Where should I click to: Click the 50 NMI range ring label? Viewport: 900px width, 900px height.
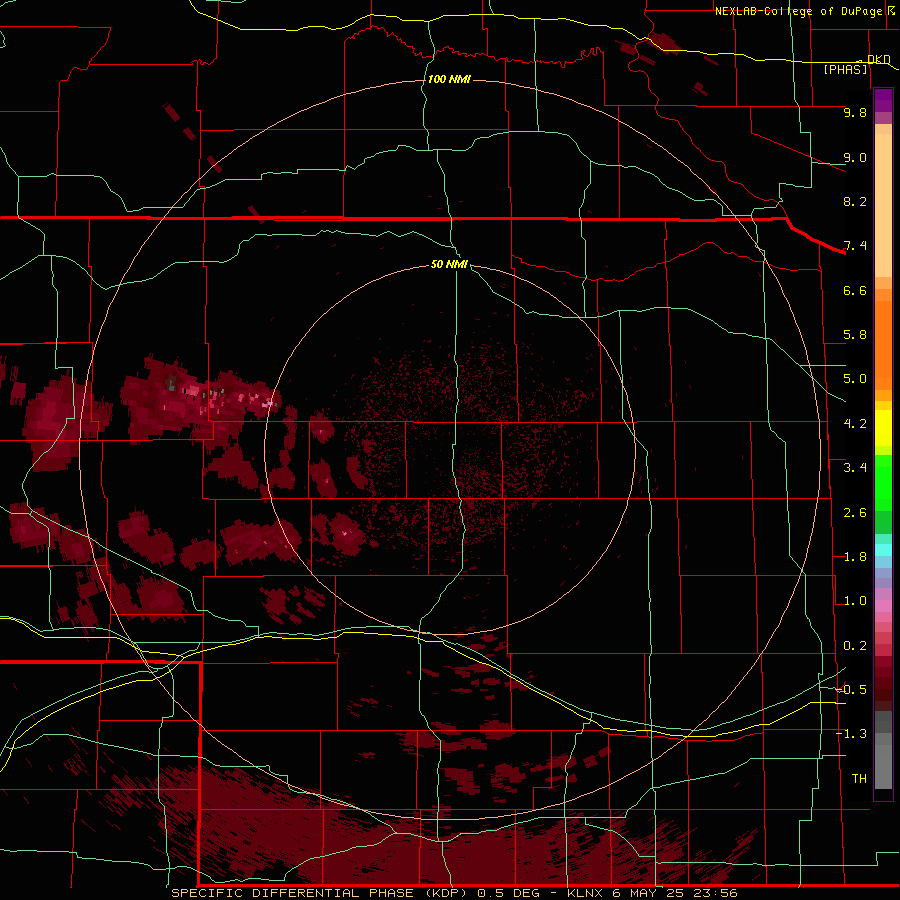[449, 264]
